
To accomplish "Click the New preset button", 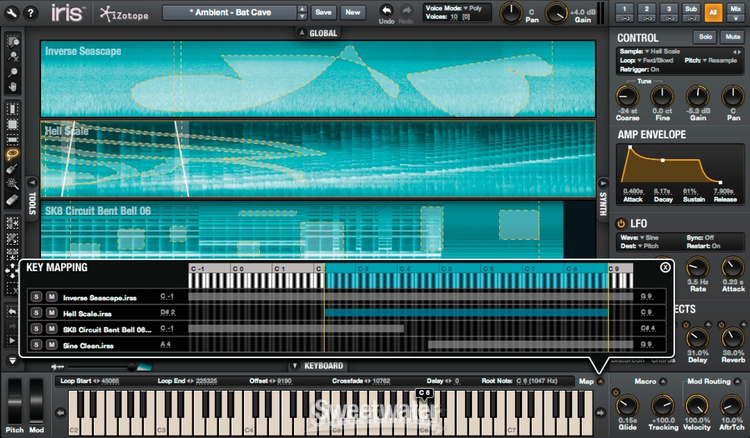I will coord(353,12).
